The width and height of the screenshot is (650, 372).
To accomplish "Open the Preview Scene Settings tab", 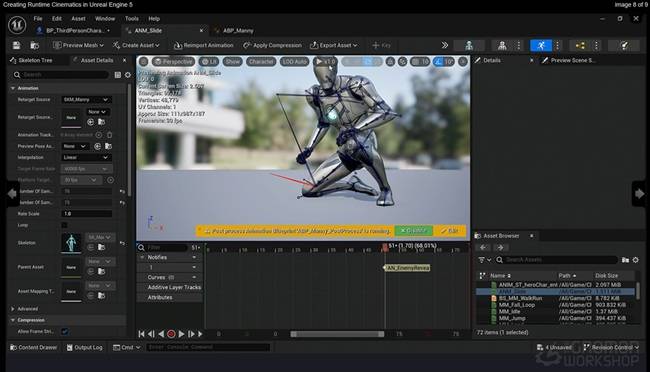I will (569, 61).
